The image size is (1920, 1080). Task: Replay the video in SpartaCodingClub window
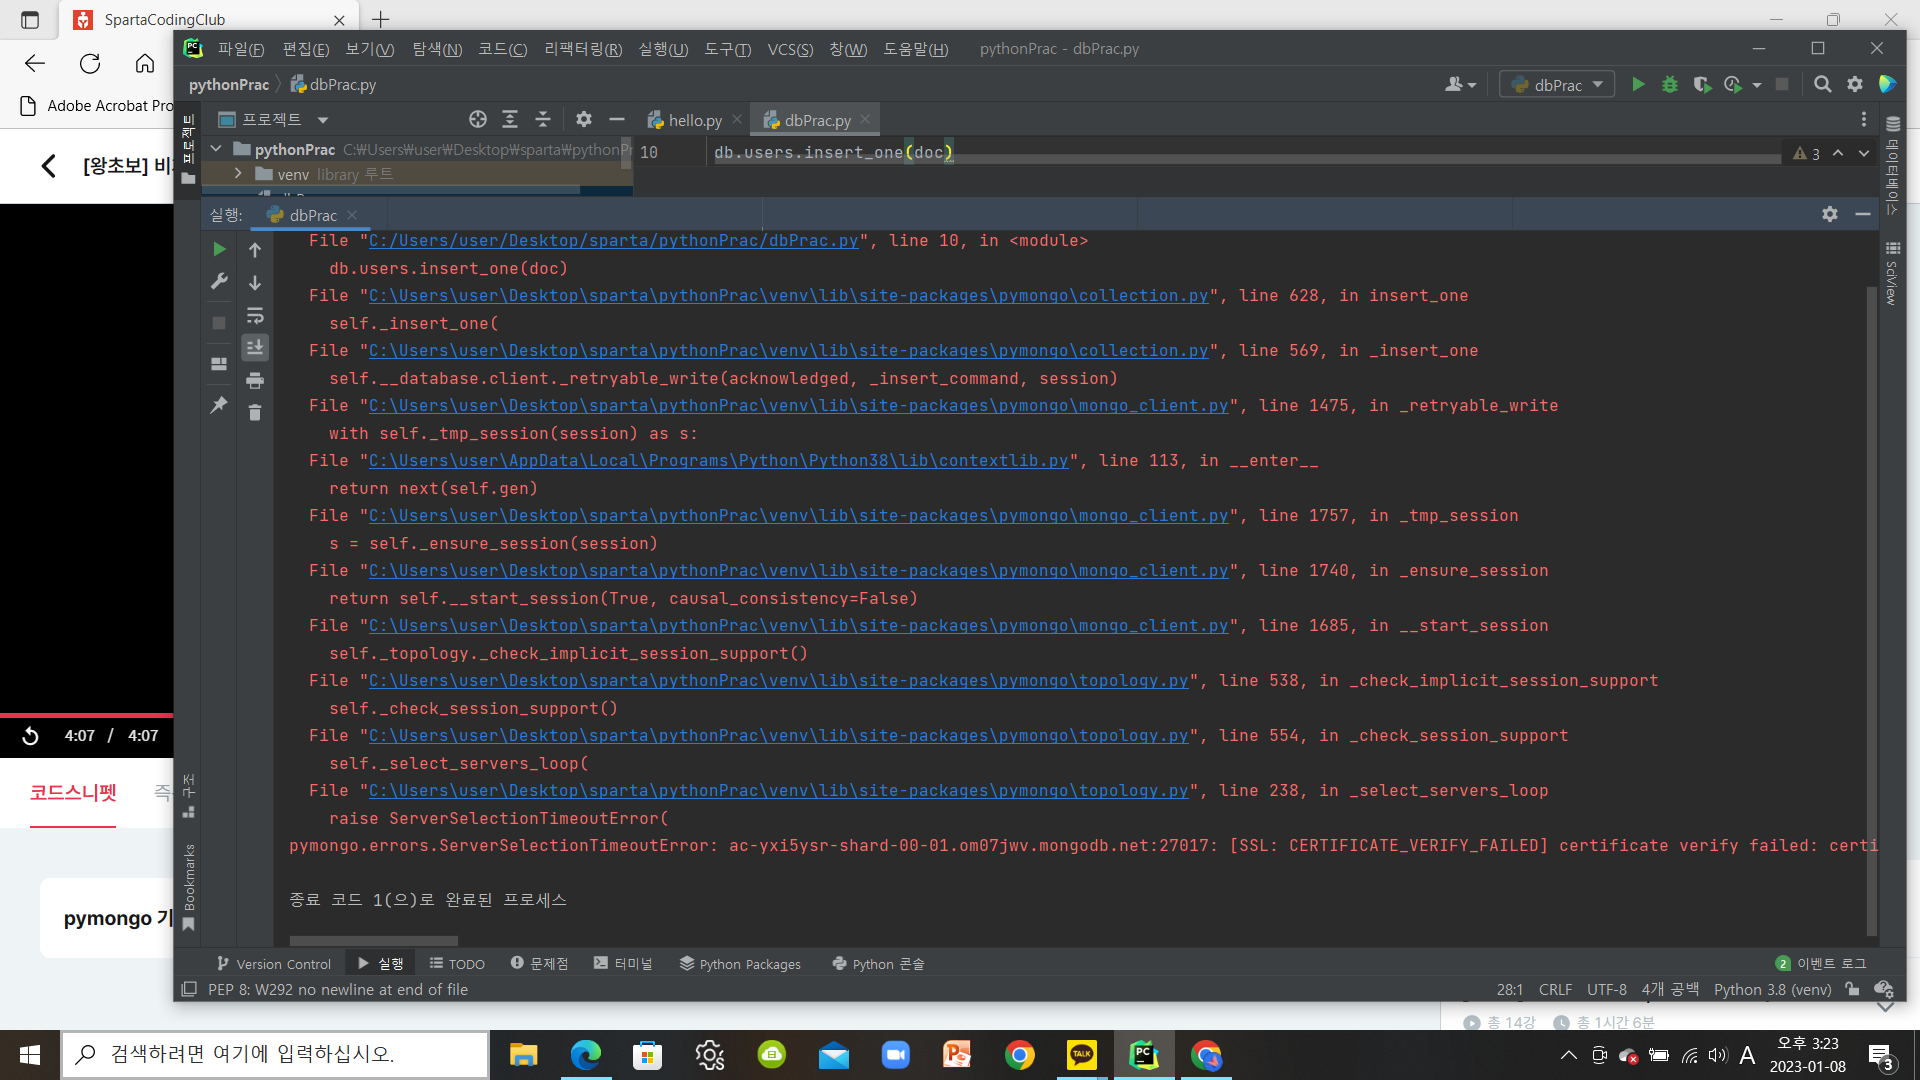pyautogui.click(x=30, y=736)
